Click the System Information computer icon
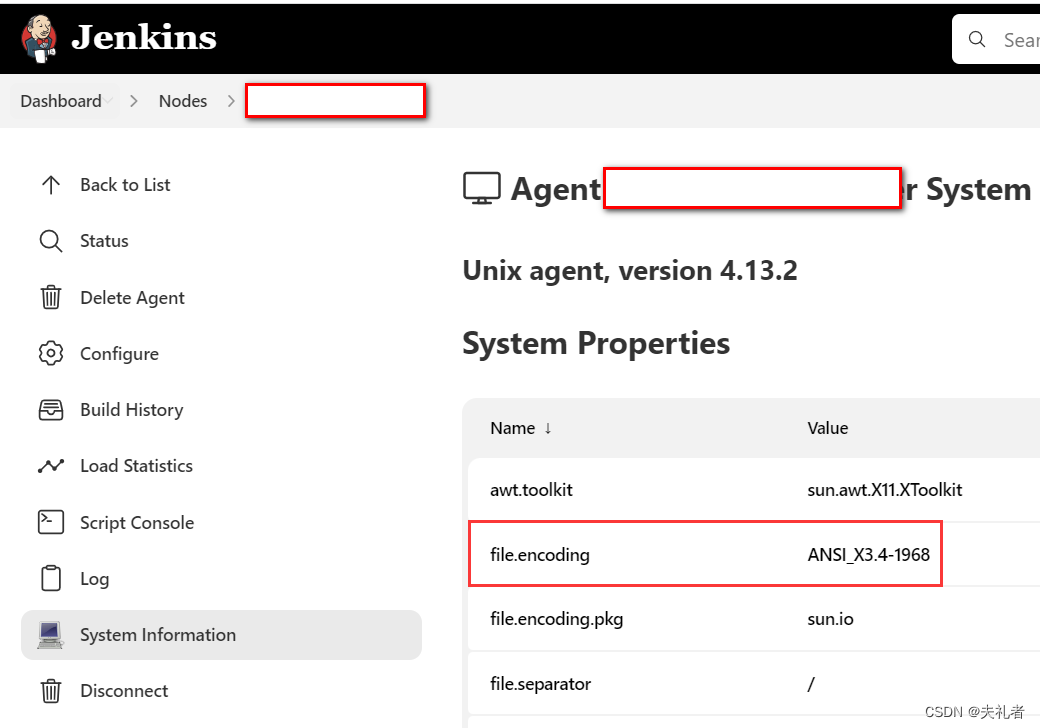1040x728 pixels. 50,635
